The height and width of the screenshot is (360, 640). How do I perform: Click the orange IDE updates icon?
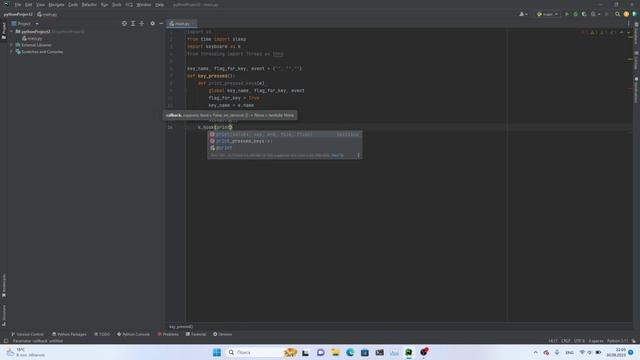point(626,14)
